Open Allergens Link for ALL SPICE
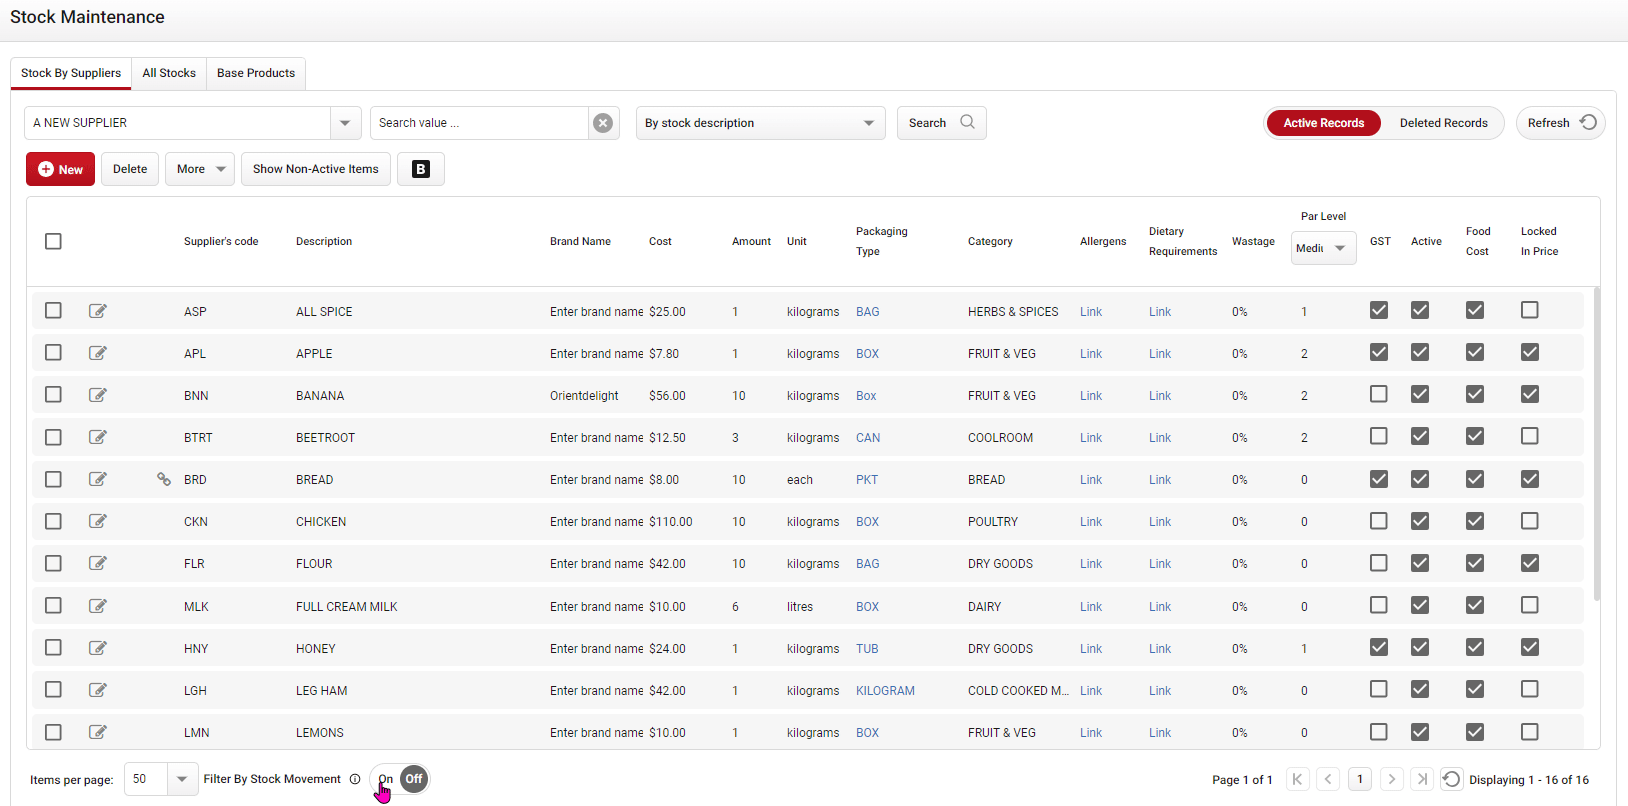The width and height of the screenshot is (1628, 806). [x=1091, y=312]
